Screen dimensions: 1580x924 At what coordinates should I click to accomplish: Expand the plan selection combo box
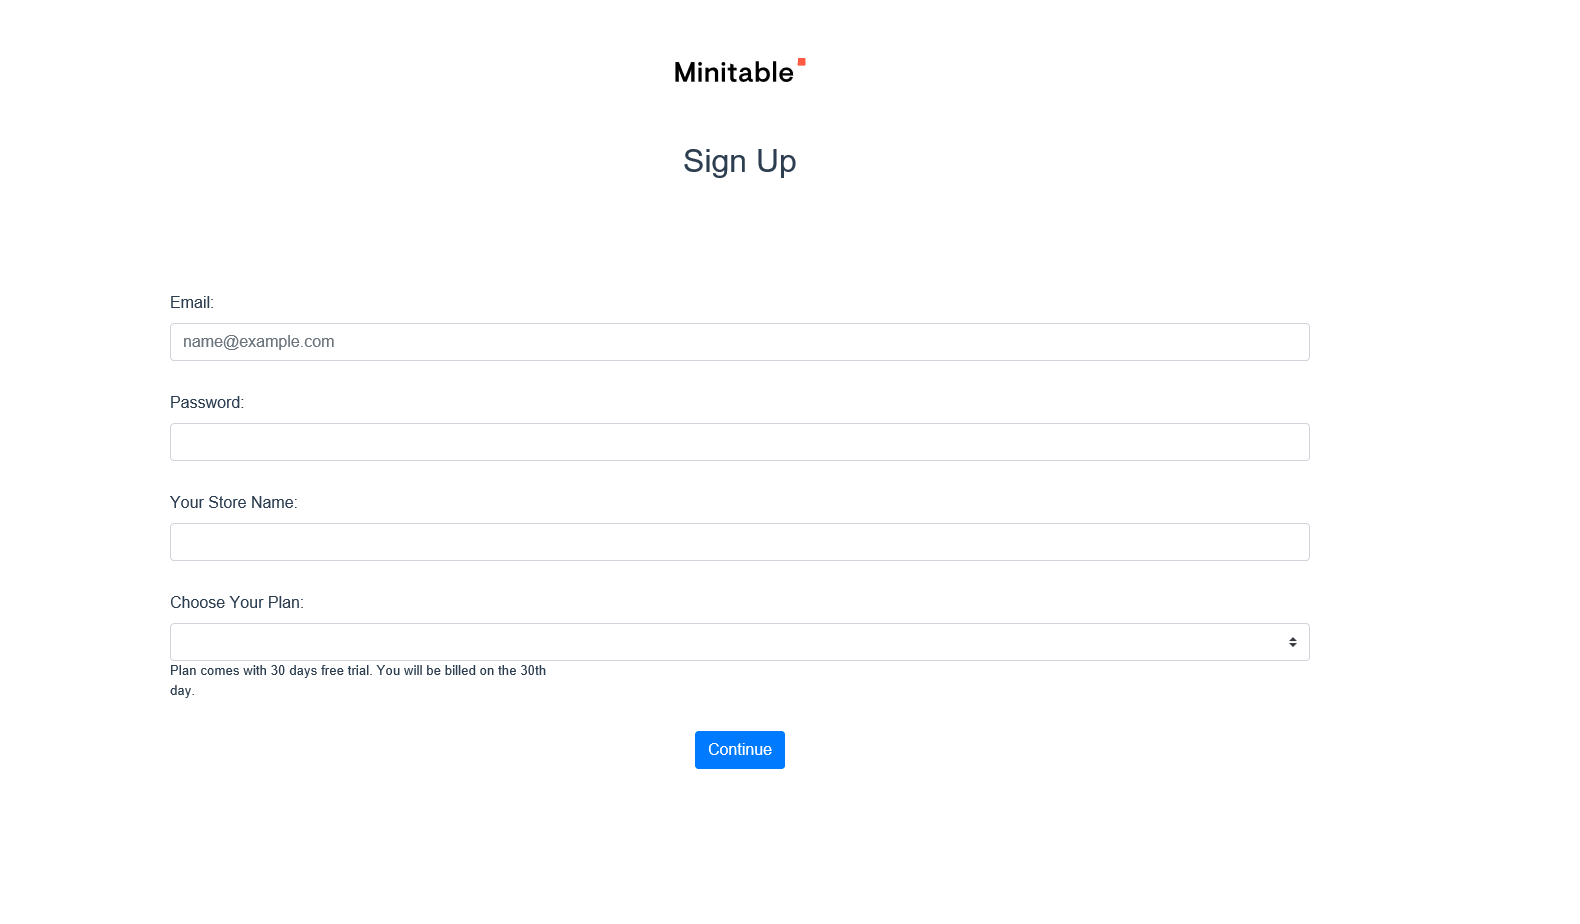click(x=740, y=642)
